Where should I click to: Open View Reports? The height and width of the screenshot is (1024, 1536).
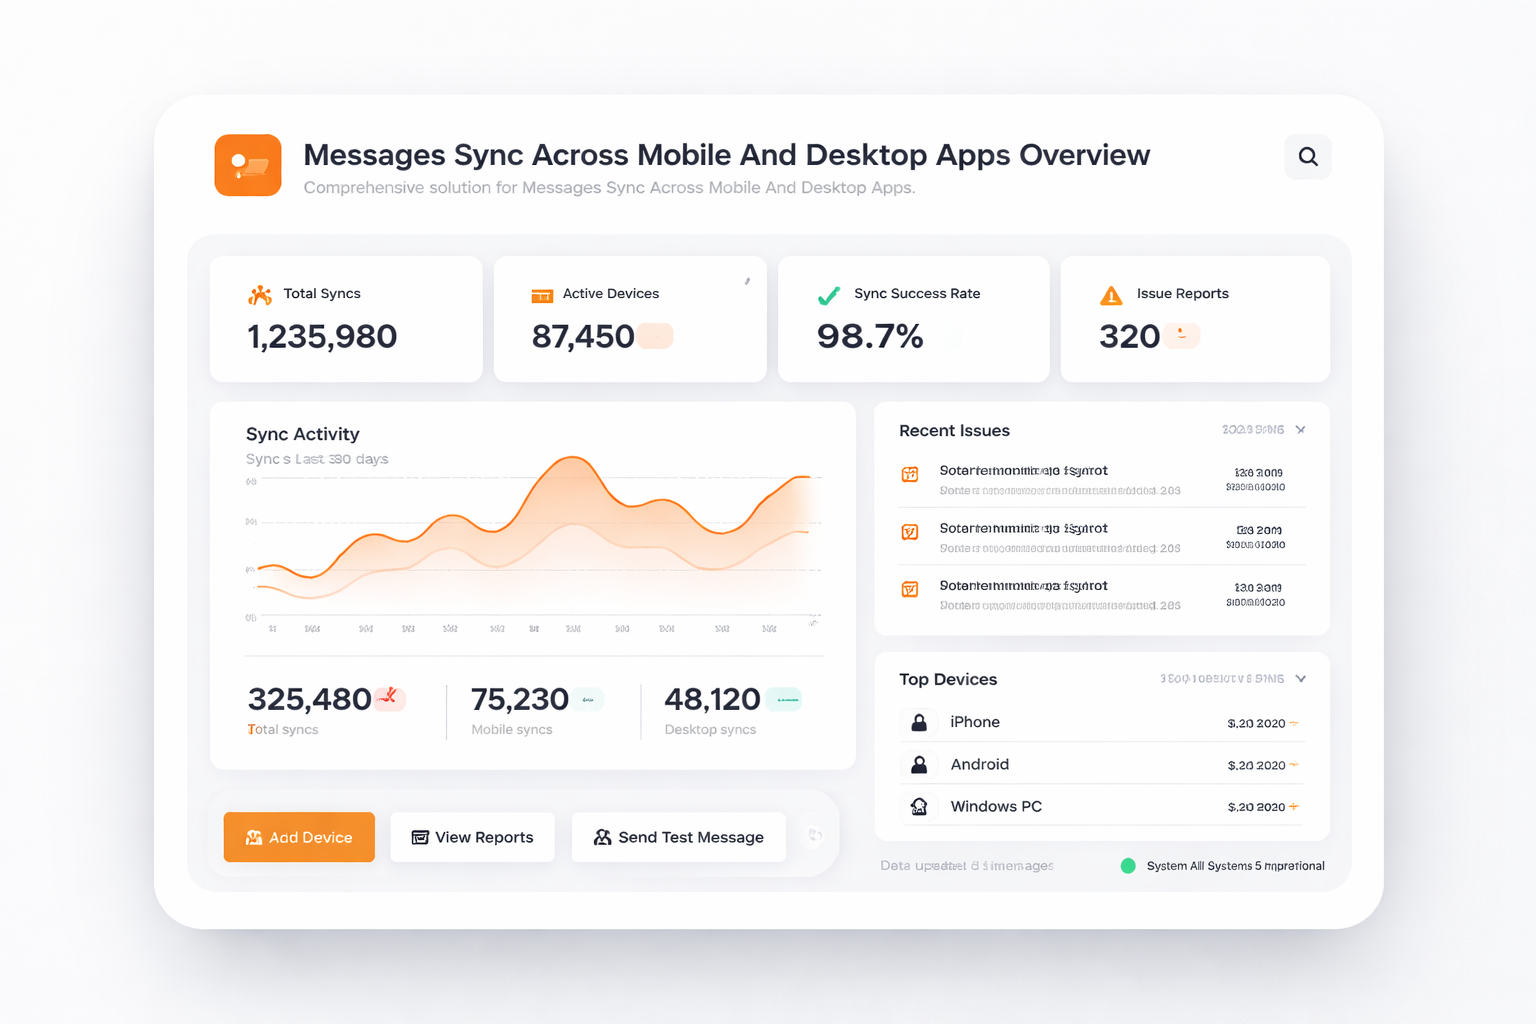coord(473,837)
